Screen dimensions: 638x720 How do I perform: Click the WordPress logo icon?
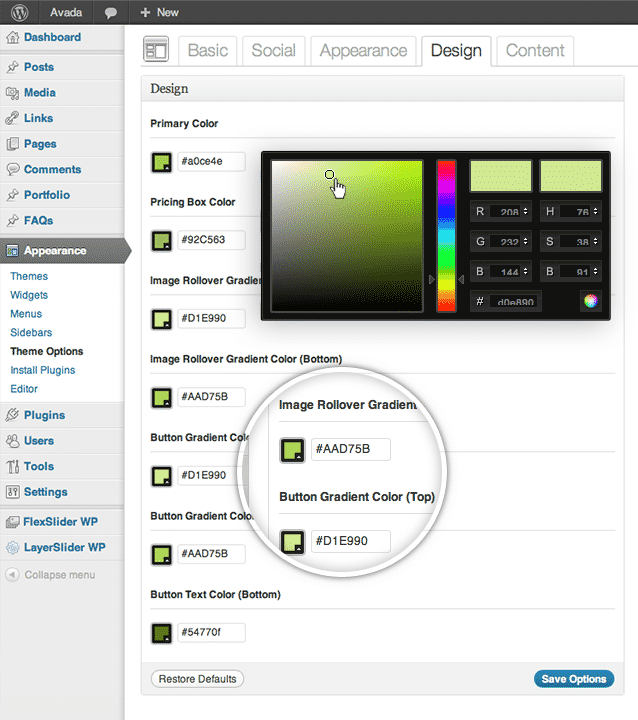17,12
